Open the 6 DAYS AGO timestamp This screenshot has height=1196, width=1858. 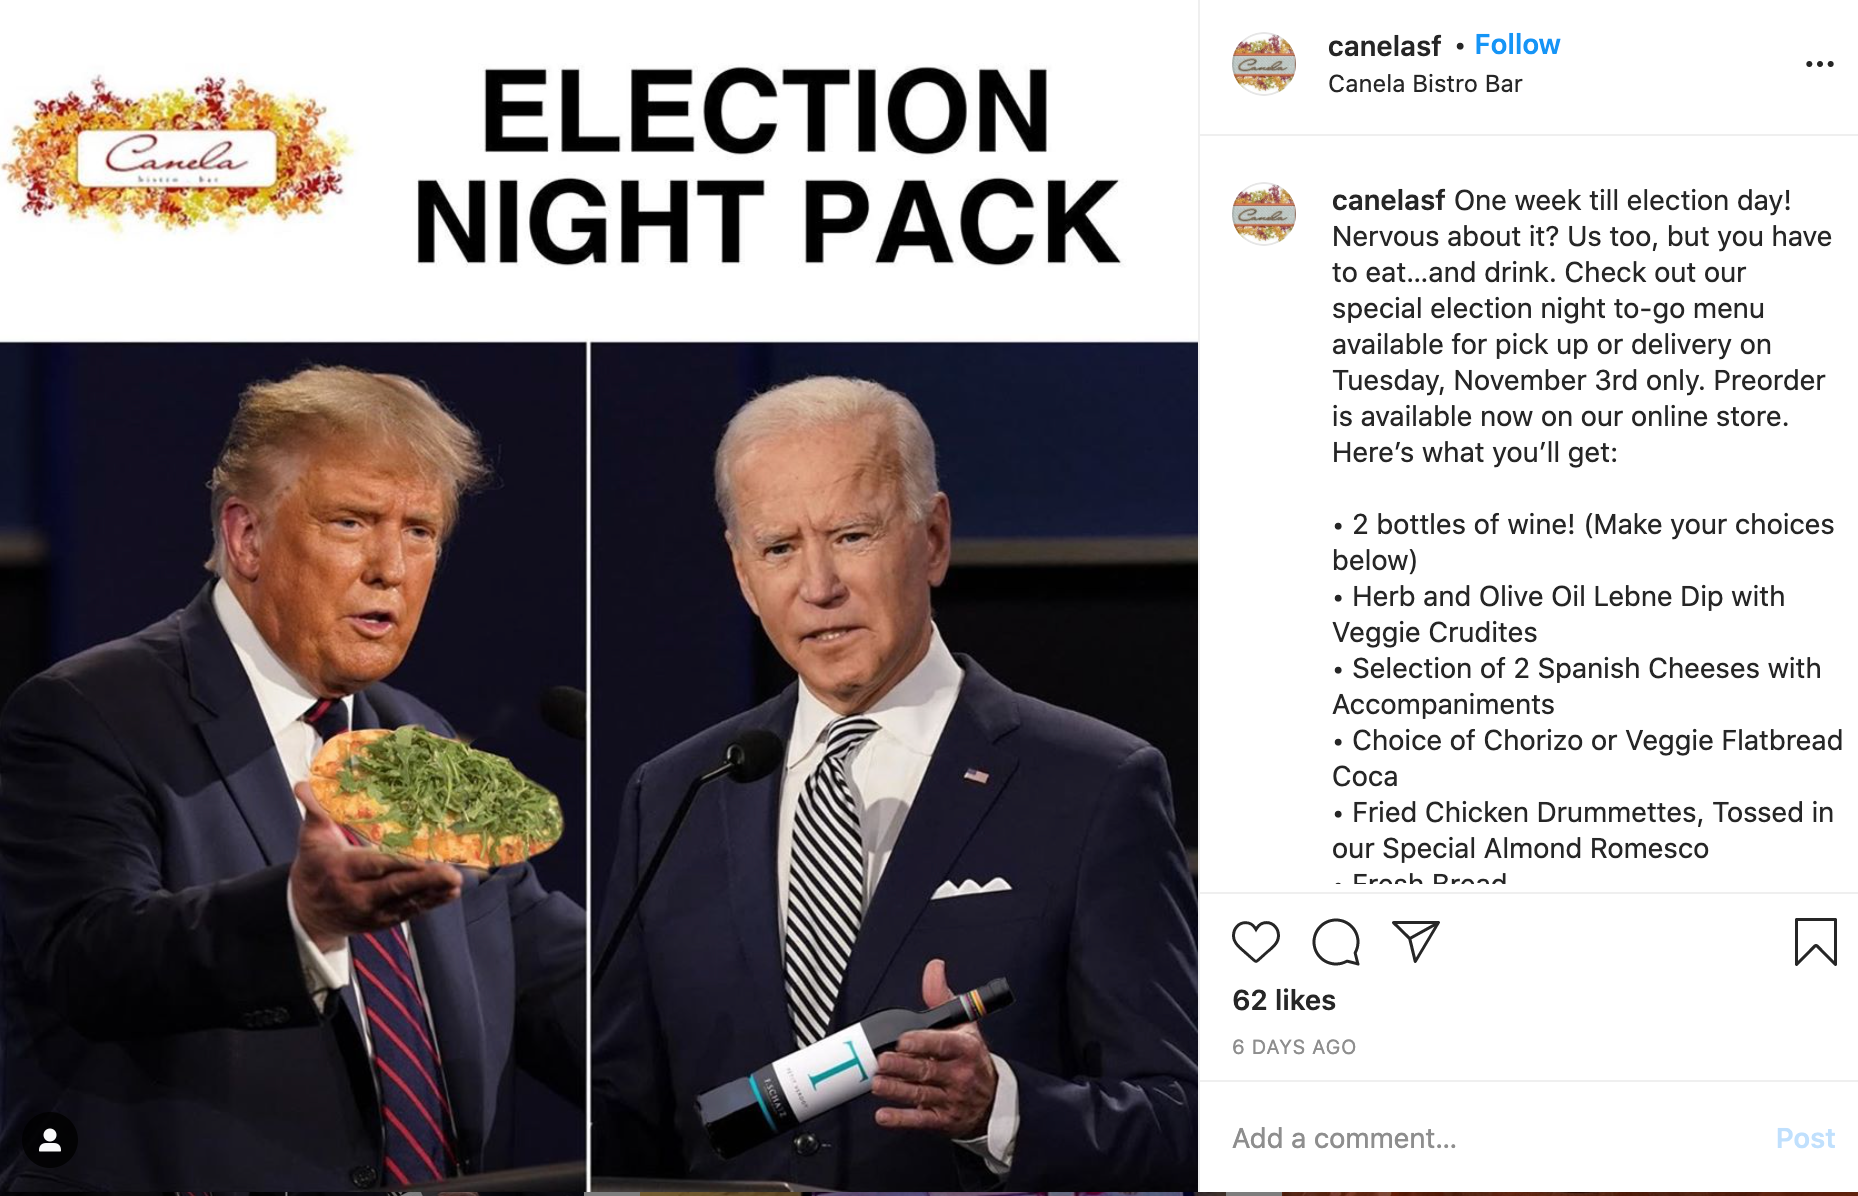[1294, 1047]
